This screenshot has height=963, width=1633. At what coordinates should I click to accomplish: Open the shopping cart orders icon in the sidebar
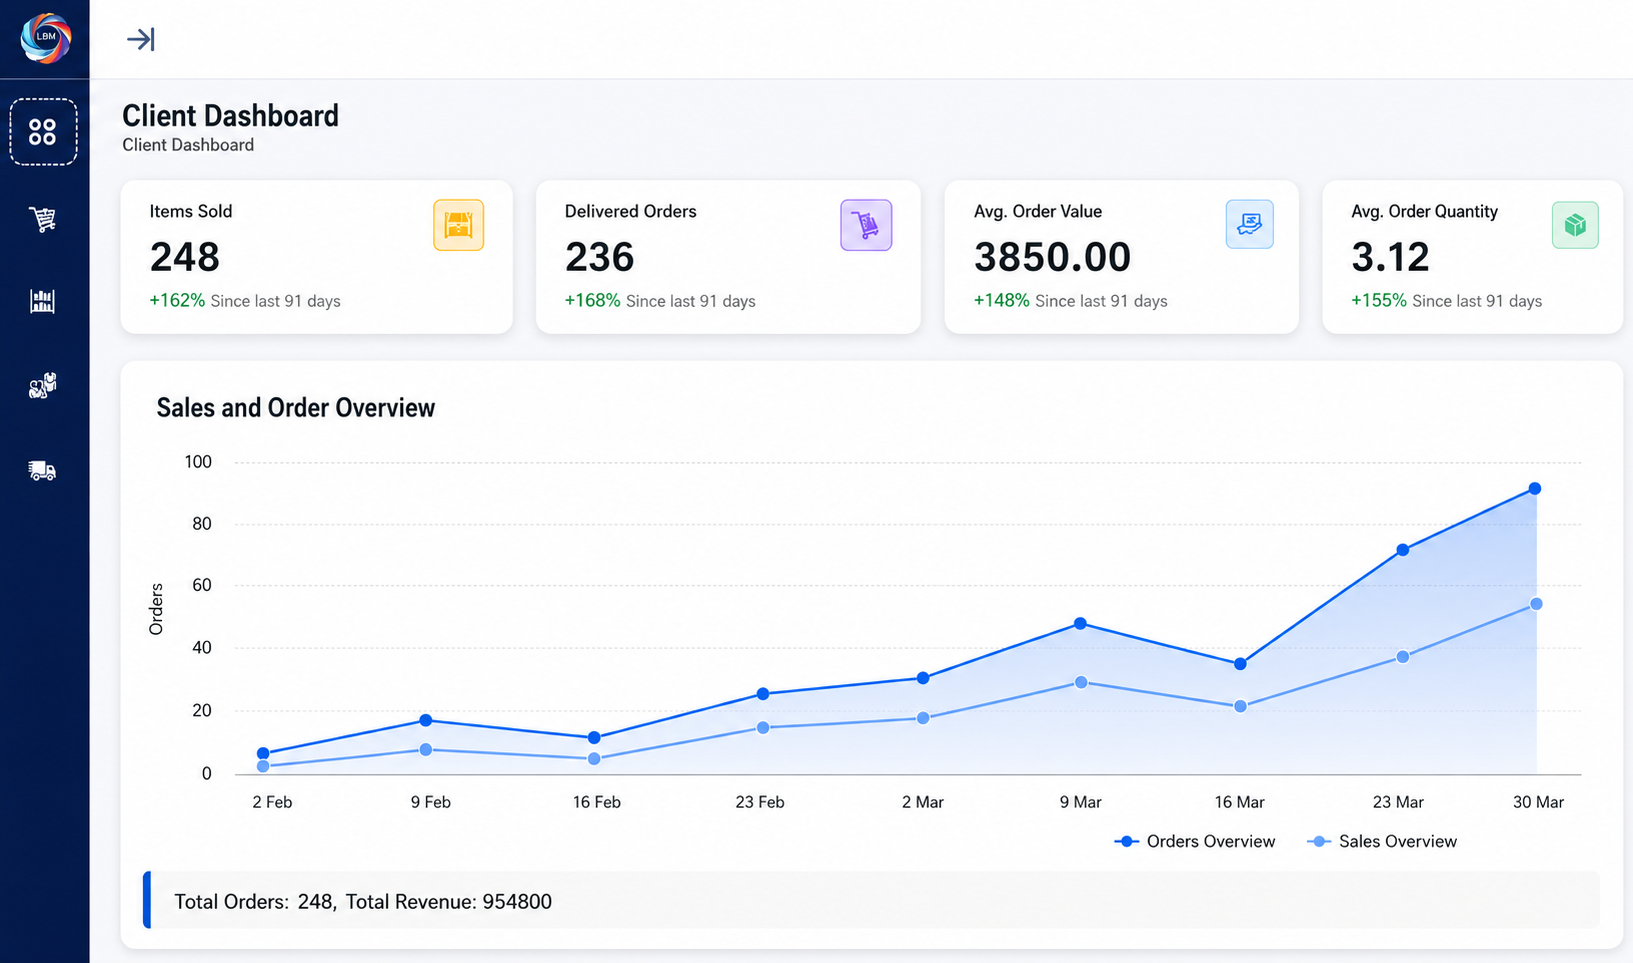[43, 219]
